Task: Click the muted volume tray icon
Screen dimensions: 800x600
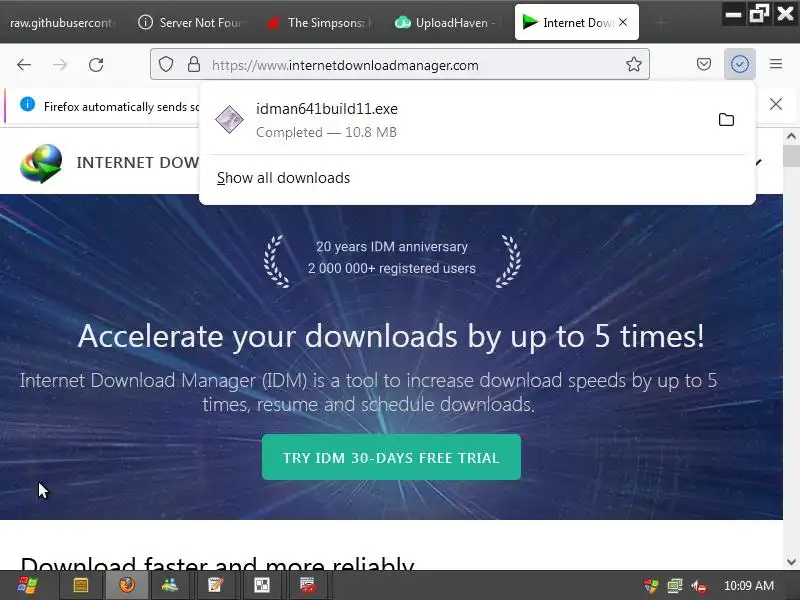Action: click(x=698, y=586)
